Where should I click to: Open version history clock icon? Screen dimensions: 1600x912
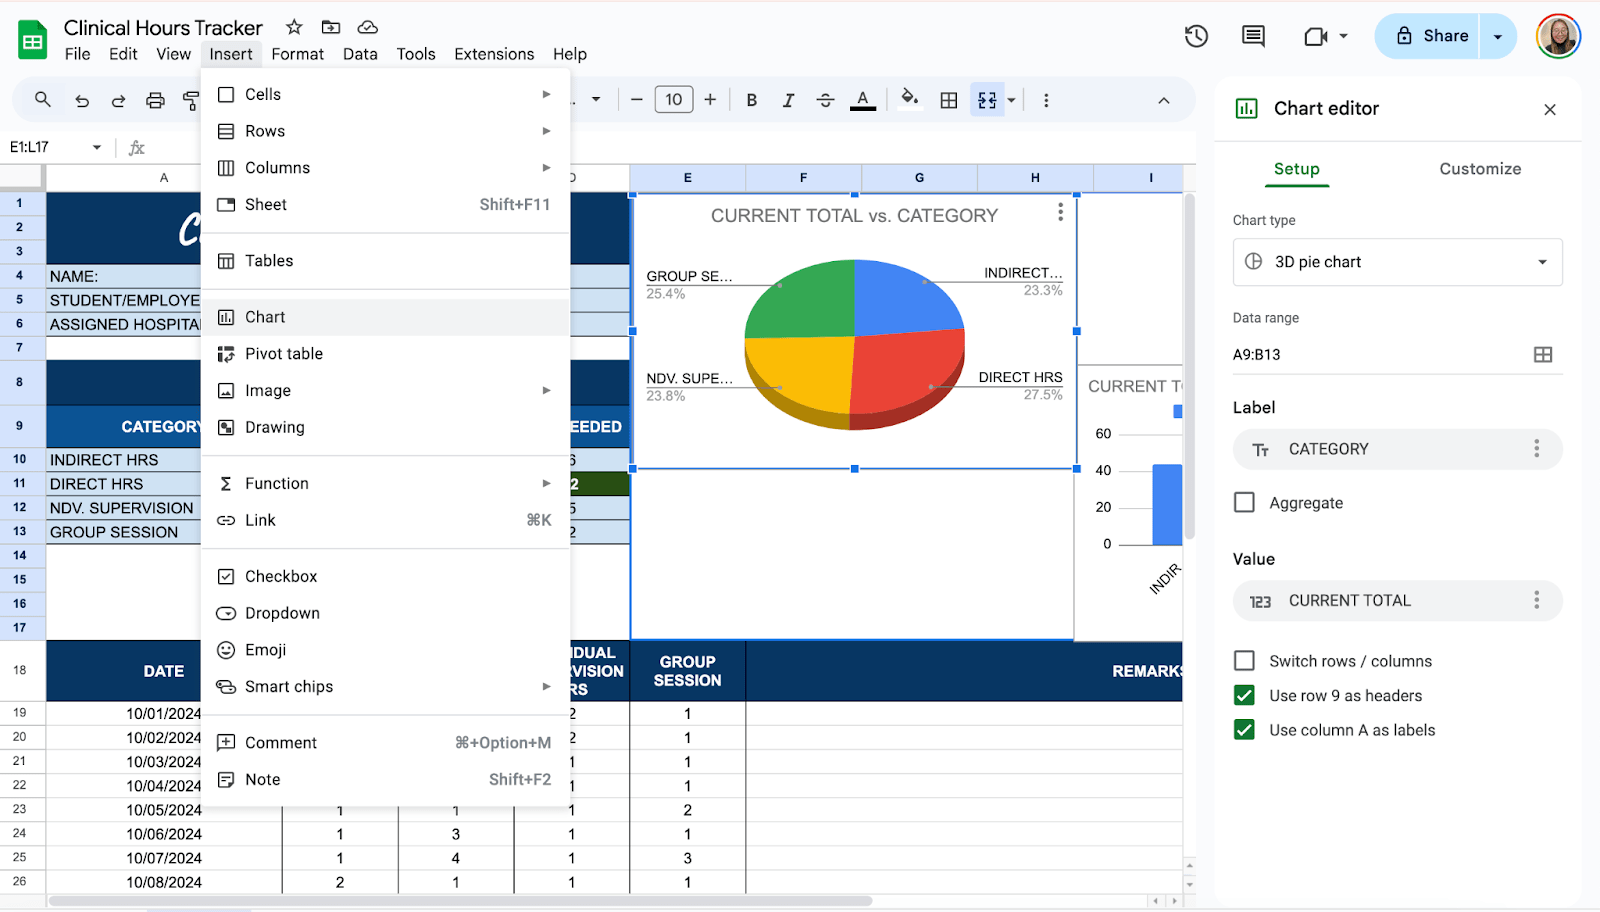(1196, 37)
